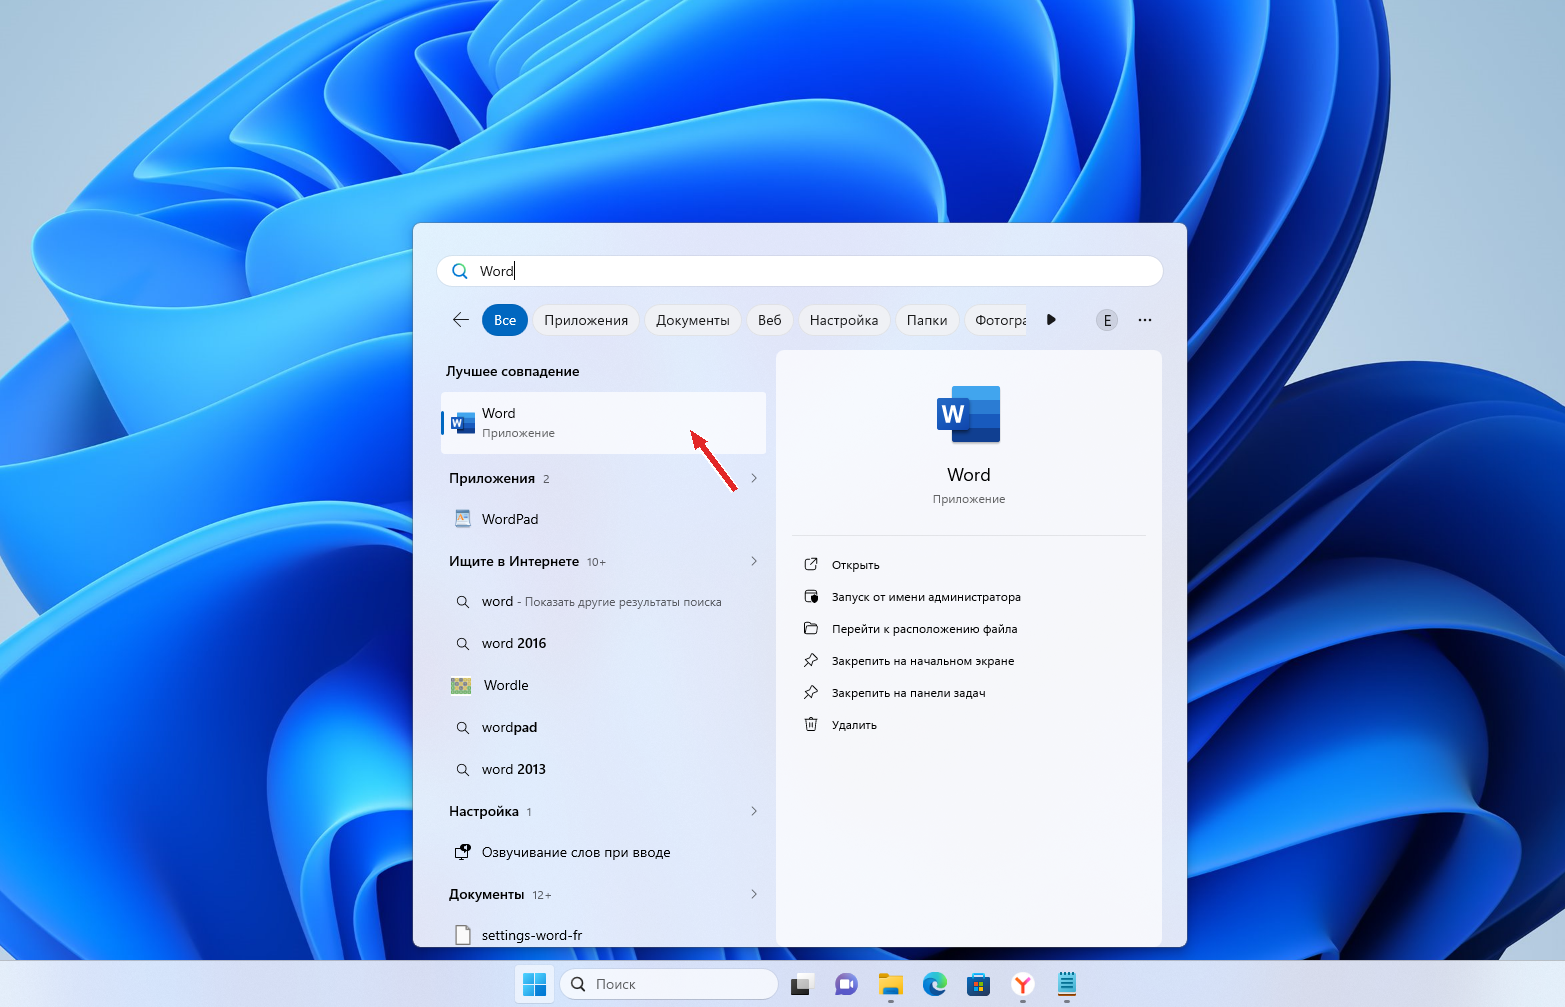Open the more options ellipsis menu
Image resolution: width=1565 pixels, height=1007 pixels.
(x=1145, y=320)
